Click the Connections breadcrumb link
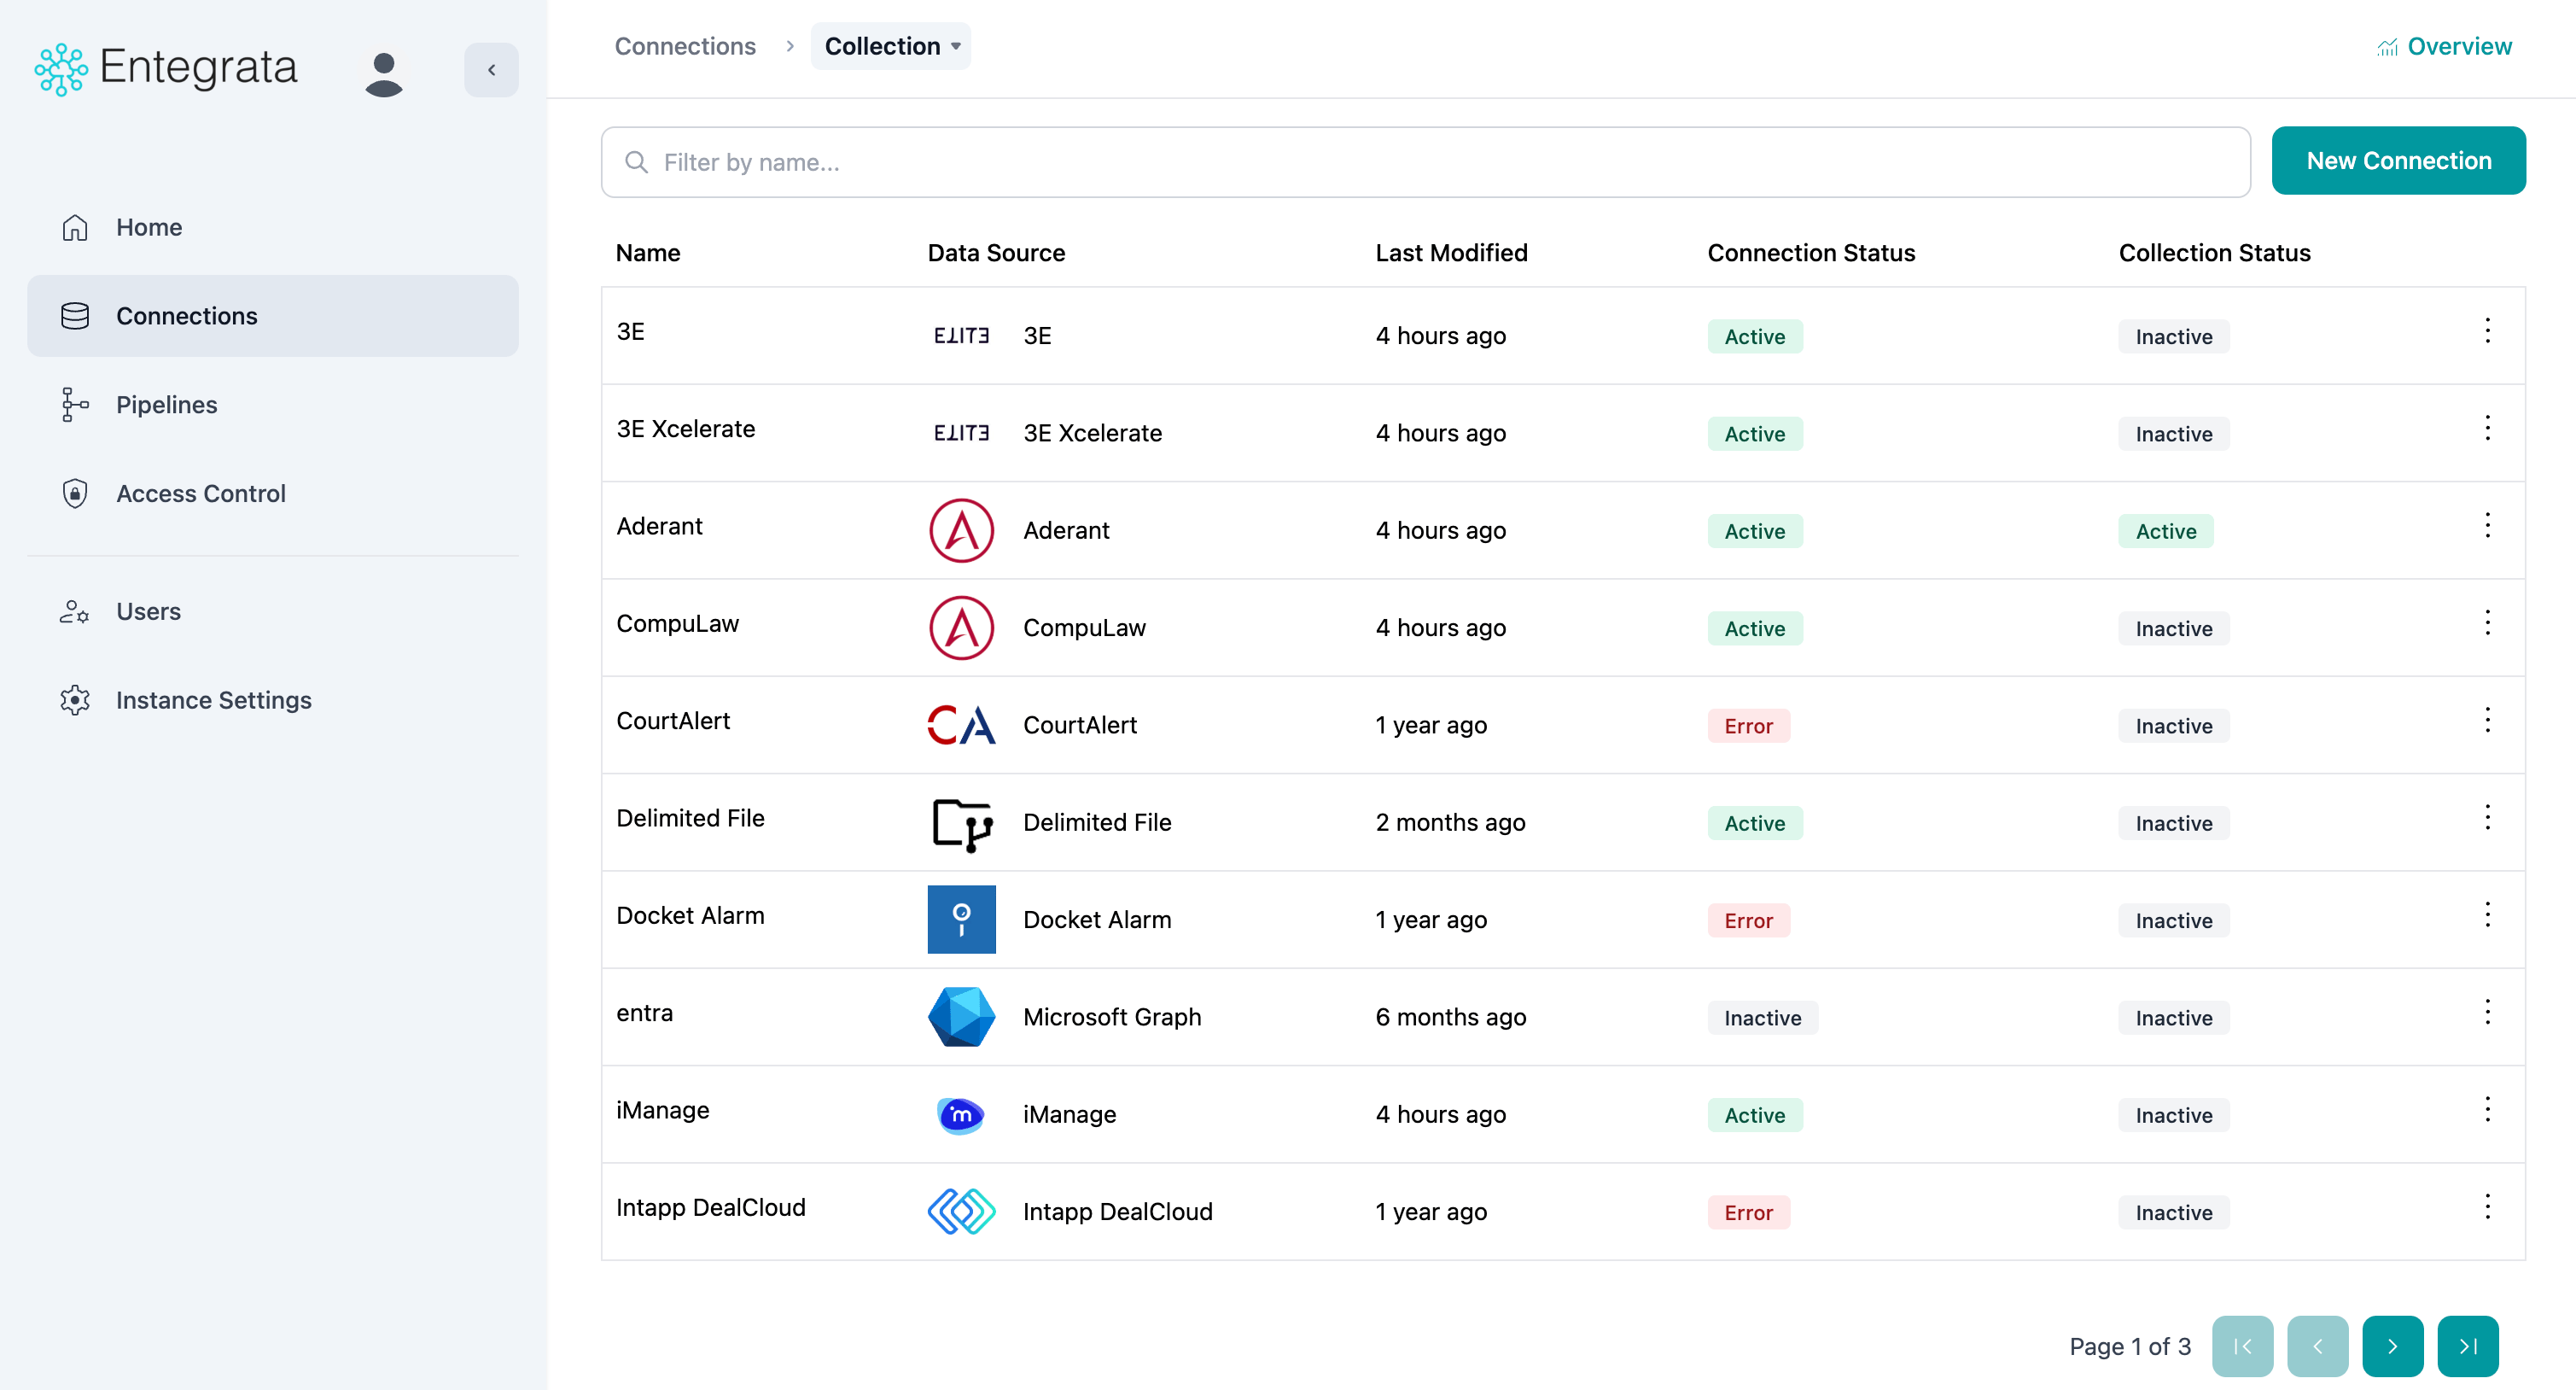Screen dimensions: 2576x1390 pyautogui.click(x=685, y=46)
